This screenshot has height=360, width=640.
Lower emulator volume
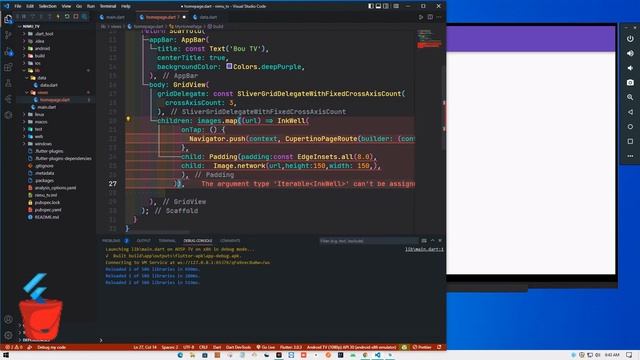click(630, 68)
